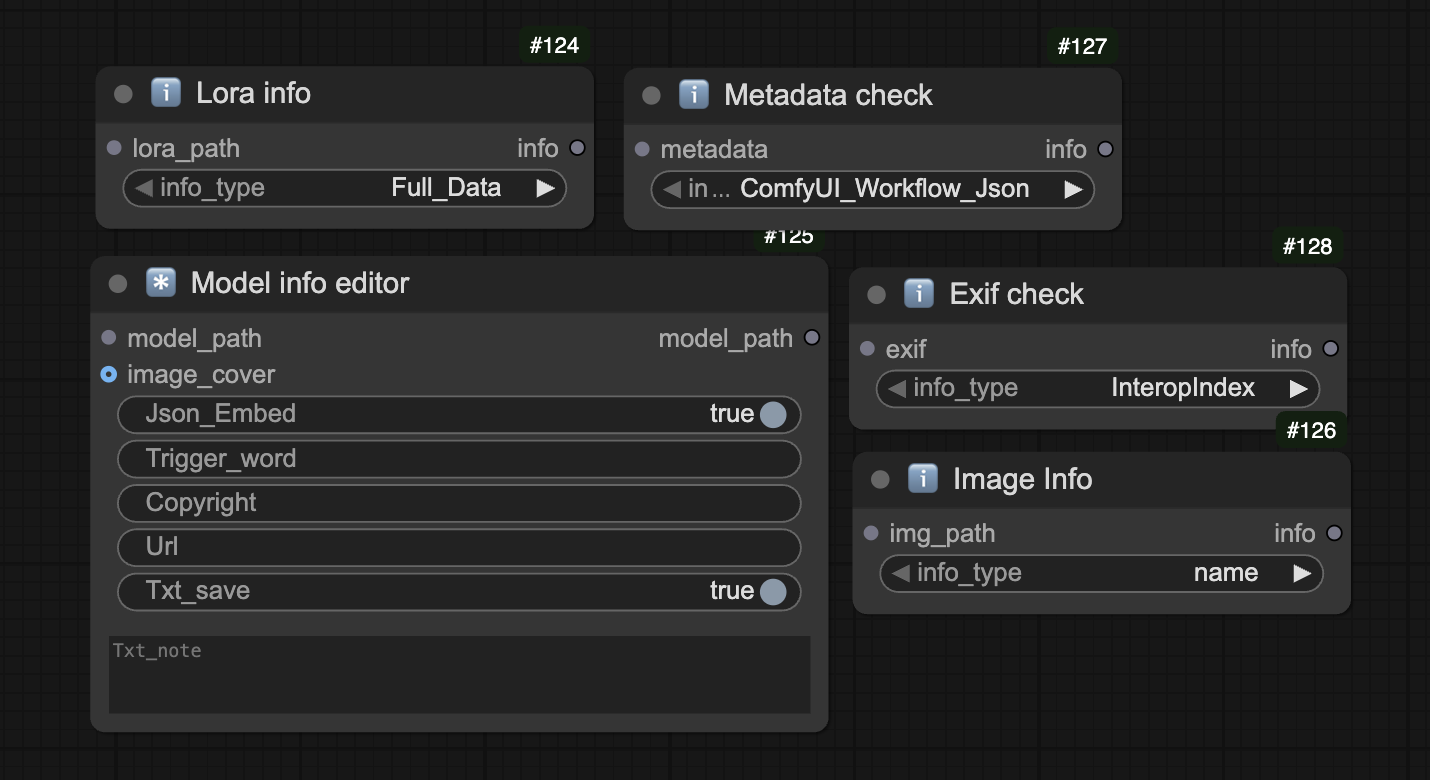This screenshot has width=1430, height=780.
Task: Click the model_path output connector
Action: pos(812,338)
